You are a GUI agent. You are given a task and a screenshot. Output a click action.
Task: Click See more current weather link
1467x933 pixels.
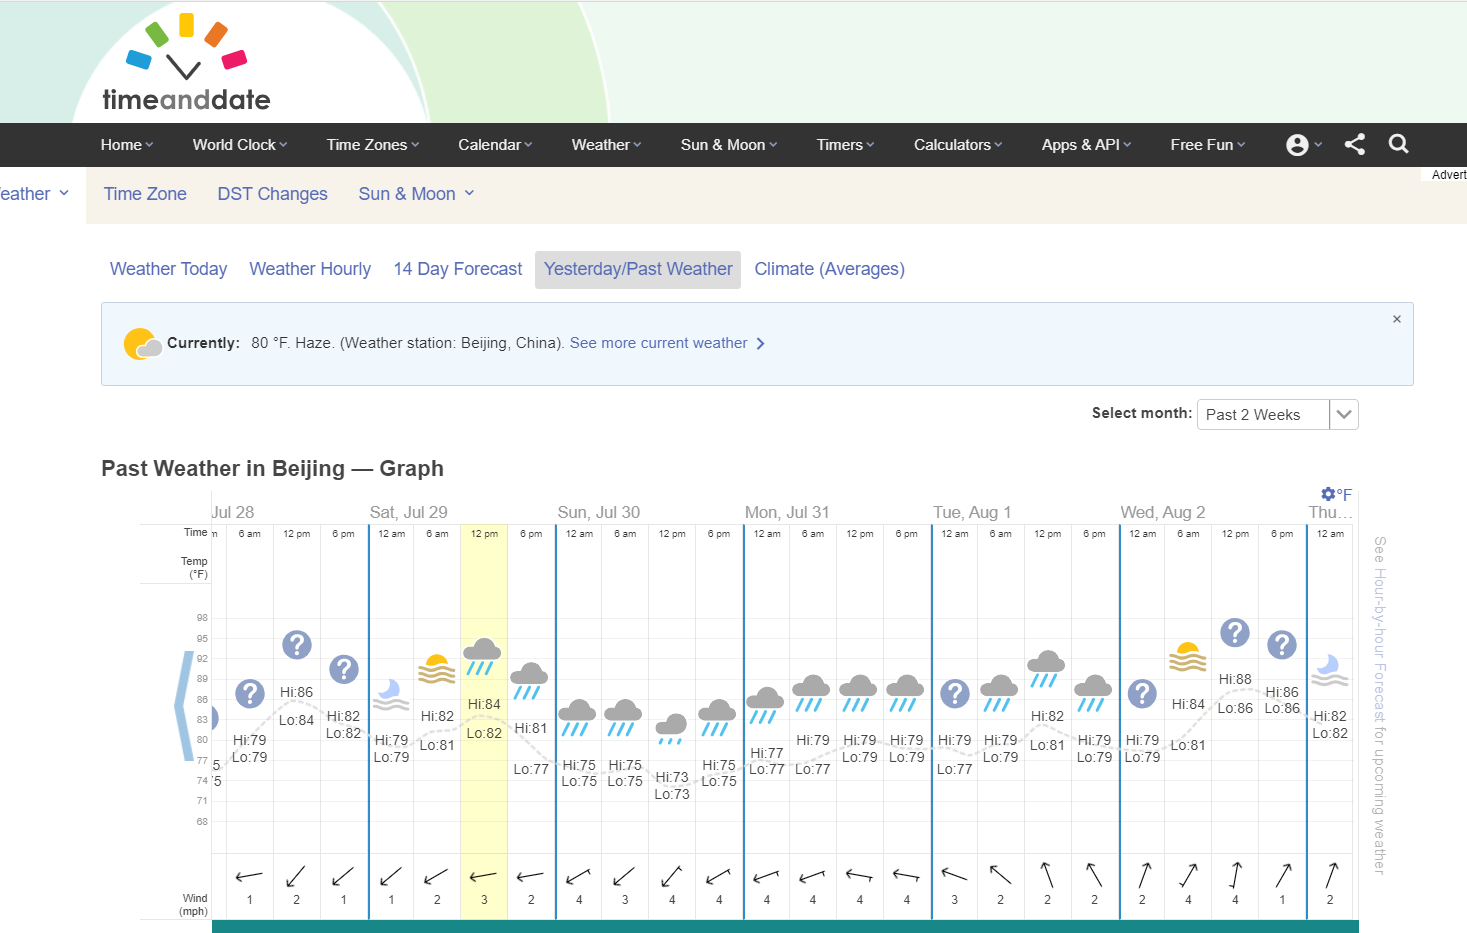(667, 343)
